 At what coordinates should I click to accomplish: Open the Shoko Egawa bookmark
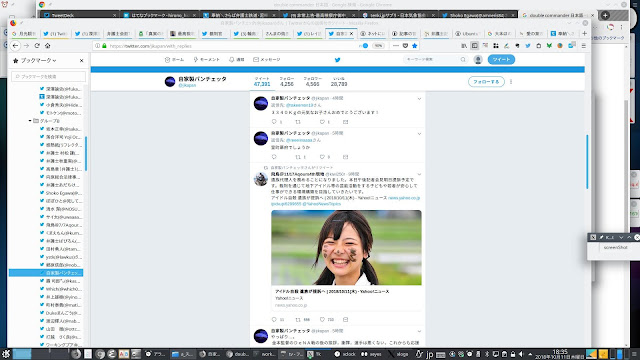[61, 193]
